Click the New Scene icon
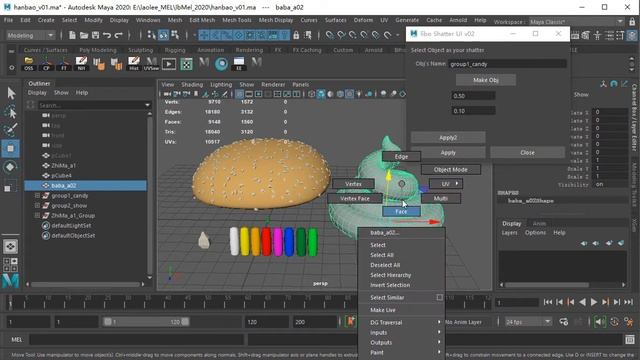Viewport: 640px width, 360px height. tap(72, 36)
